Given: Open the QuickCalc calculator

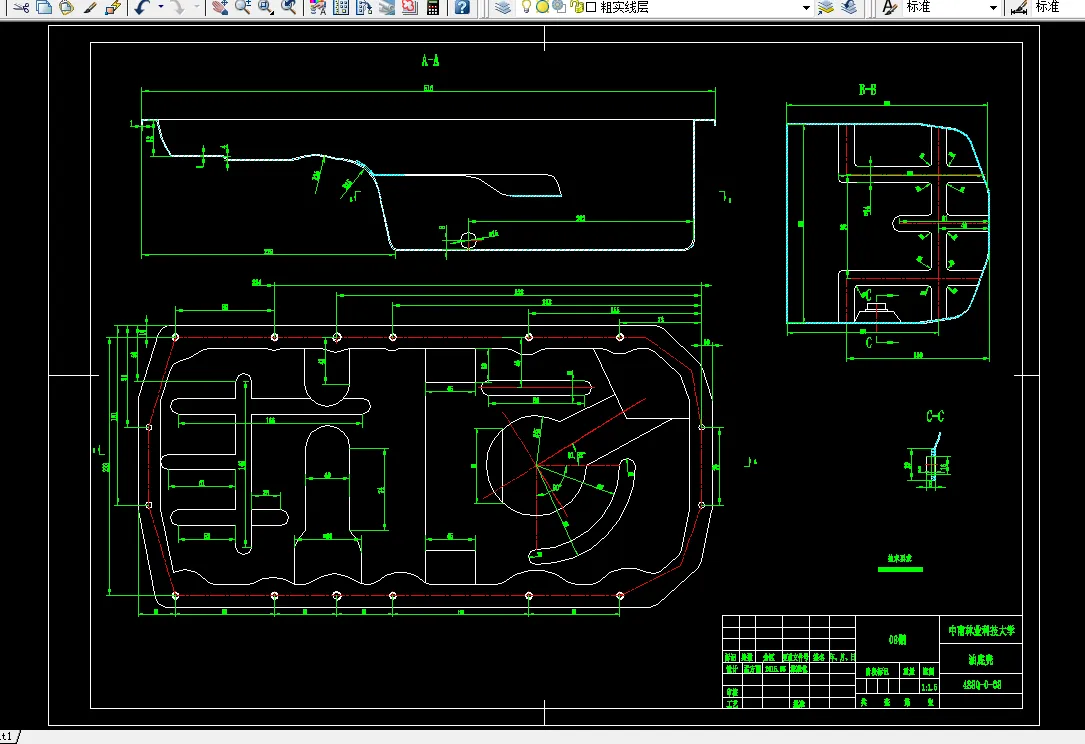Looking at the screenshot, I should point(433,8).
